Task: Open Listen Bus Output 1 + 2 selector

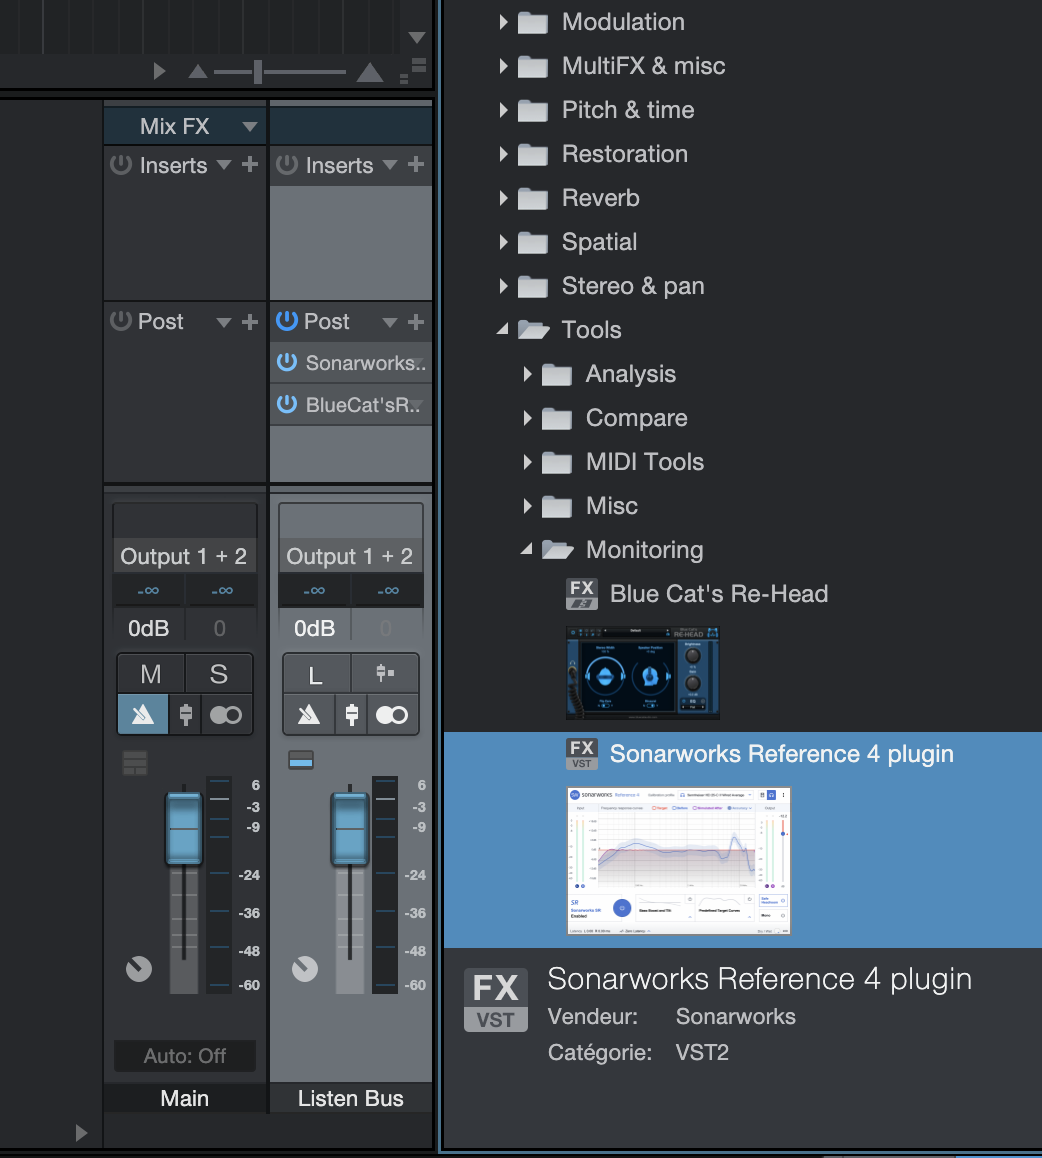Action: coord(350,556)
